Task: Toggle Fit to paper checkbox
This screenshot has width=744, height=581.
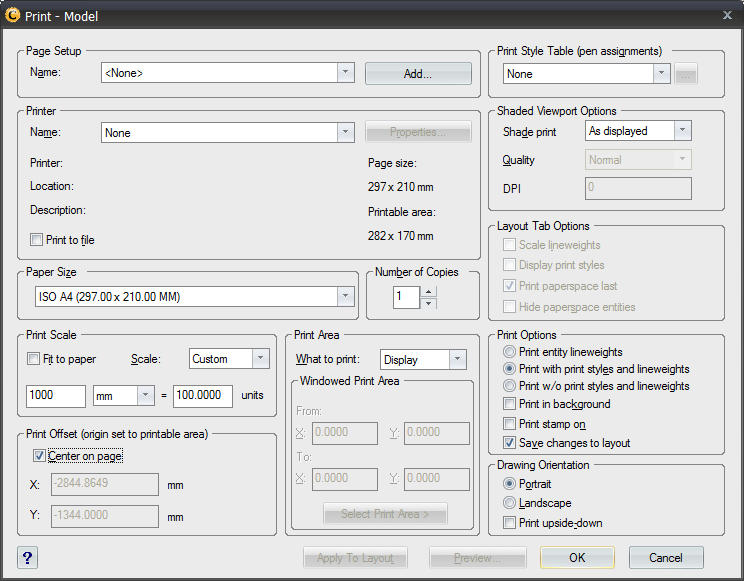Action: coord(33,359)
